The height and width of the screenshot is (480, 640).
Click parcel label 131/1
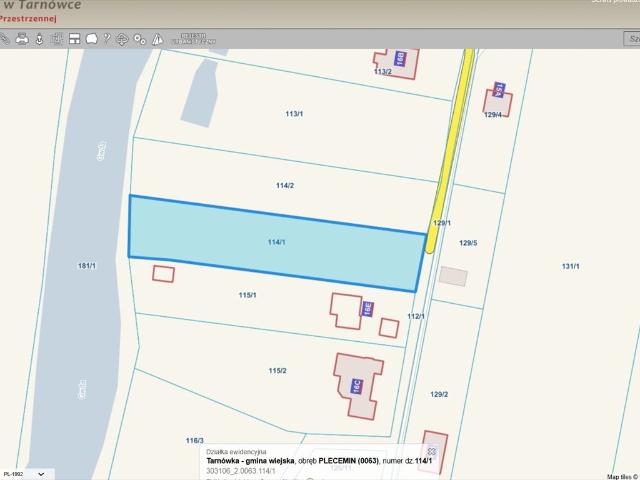(x=571, y=267)
